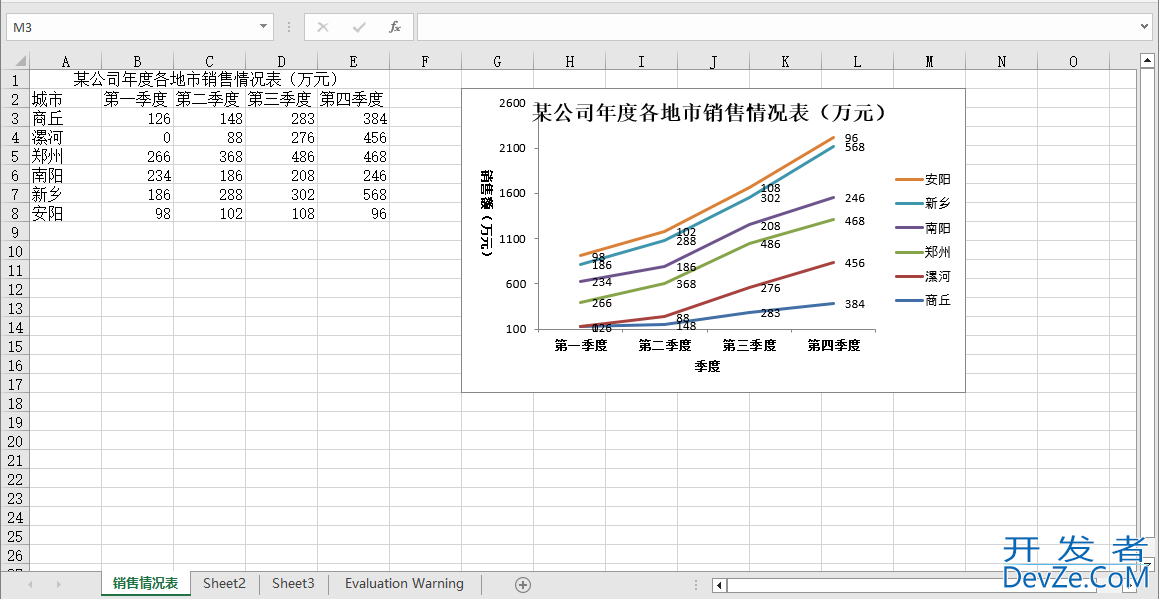The image size is (1159, 599).
Task: Click the 商丘 legend entry in chart
Action: point(923,300)
